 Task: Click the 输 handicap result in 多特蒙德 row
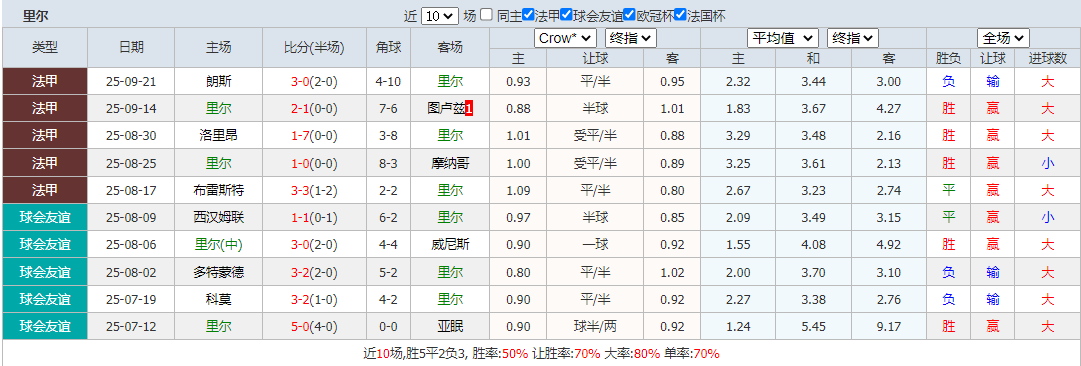coord(993,272)
